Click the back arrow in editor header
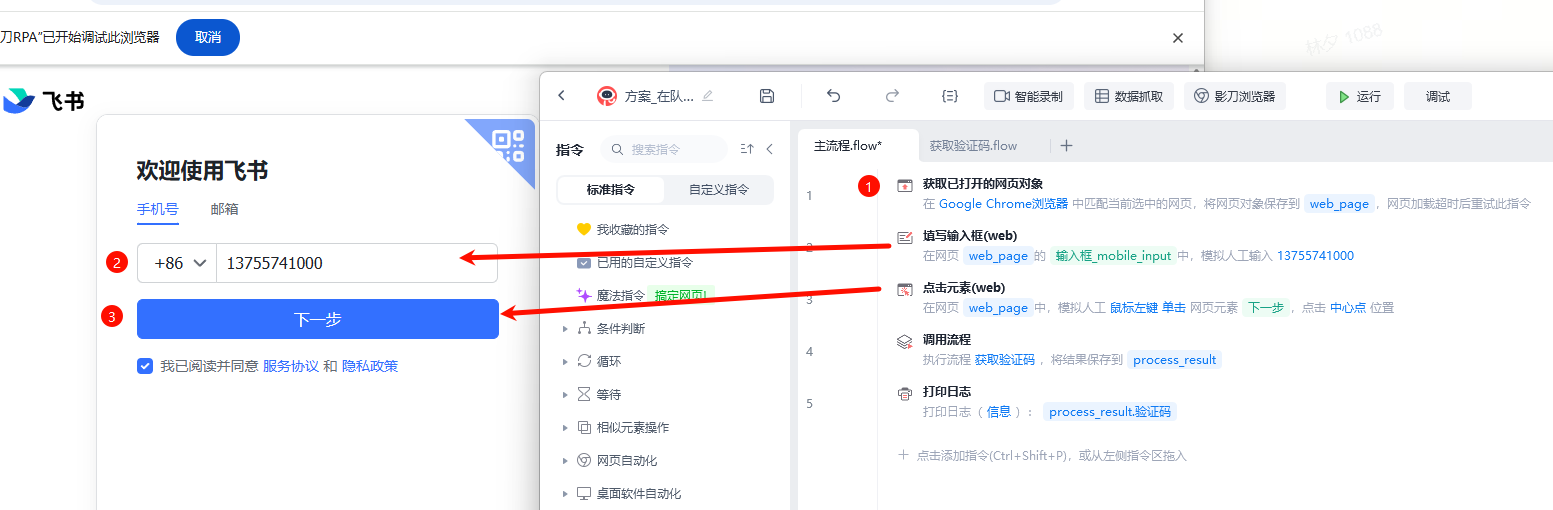The image size is (1553, 510). pos(562,96)
